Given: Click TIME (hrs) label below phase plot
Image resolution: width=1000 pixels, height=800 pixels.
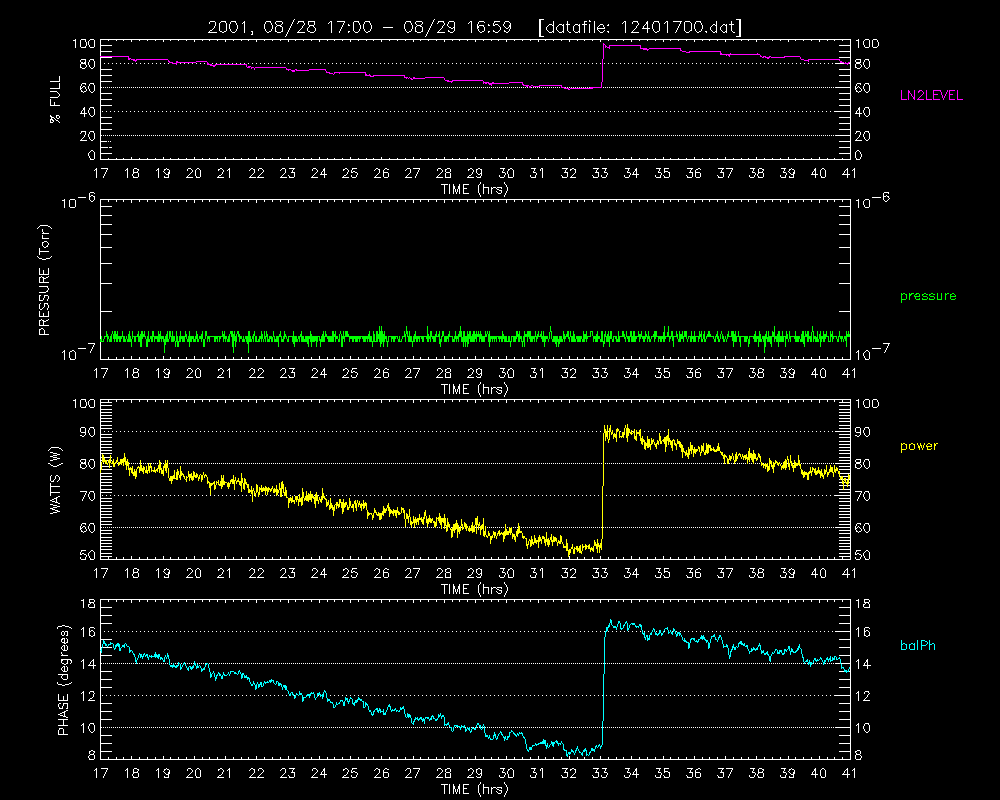Looking at the screenshot, I should [474, 790].
